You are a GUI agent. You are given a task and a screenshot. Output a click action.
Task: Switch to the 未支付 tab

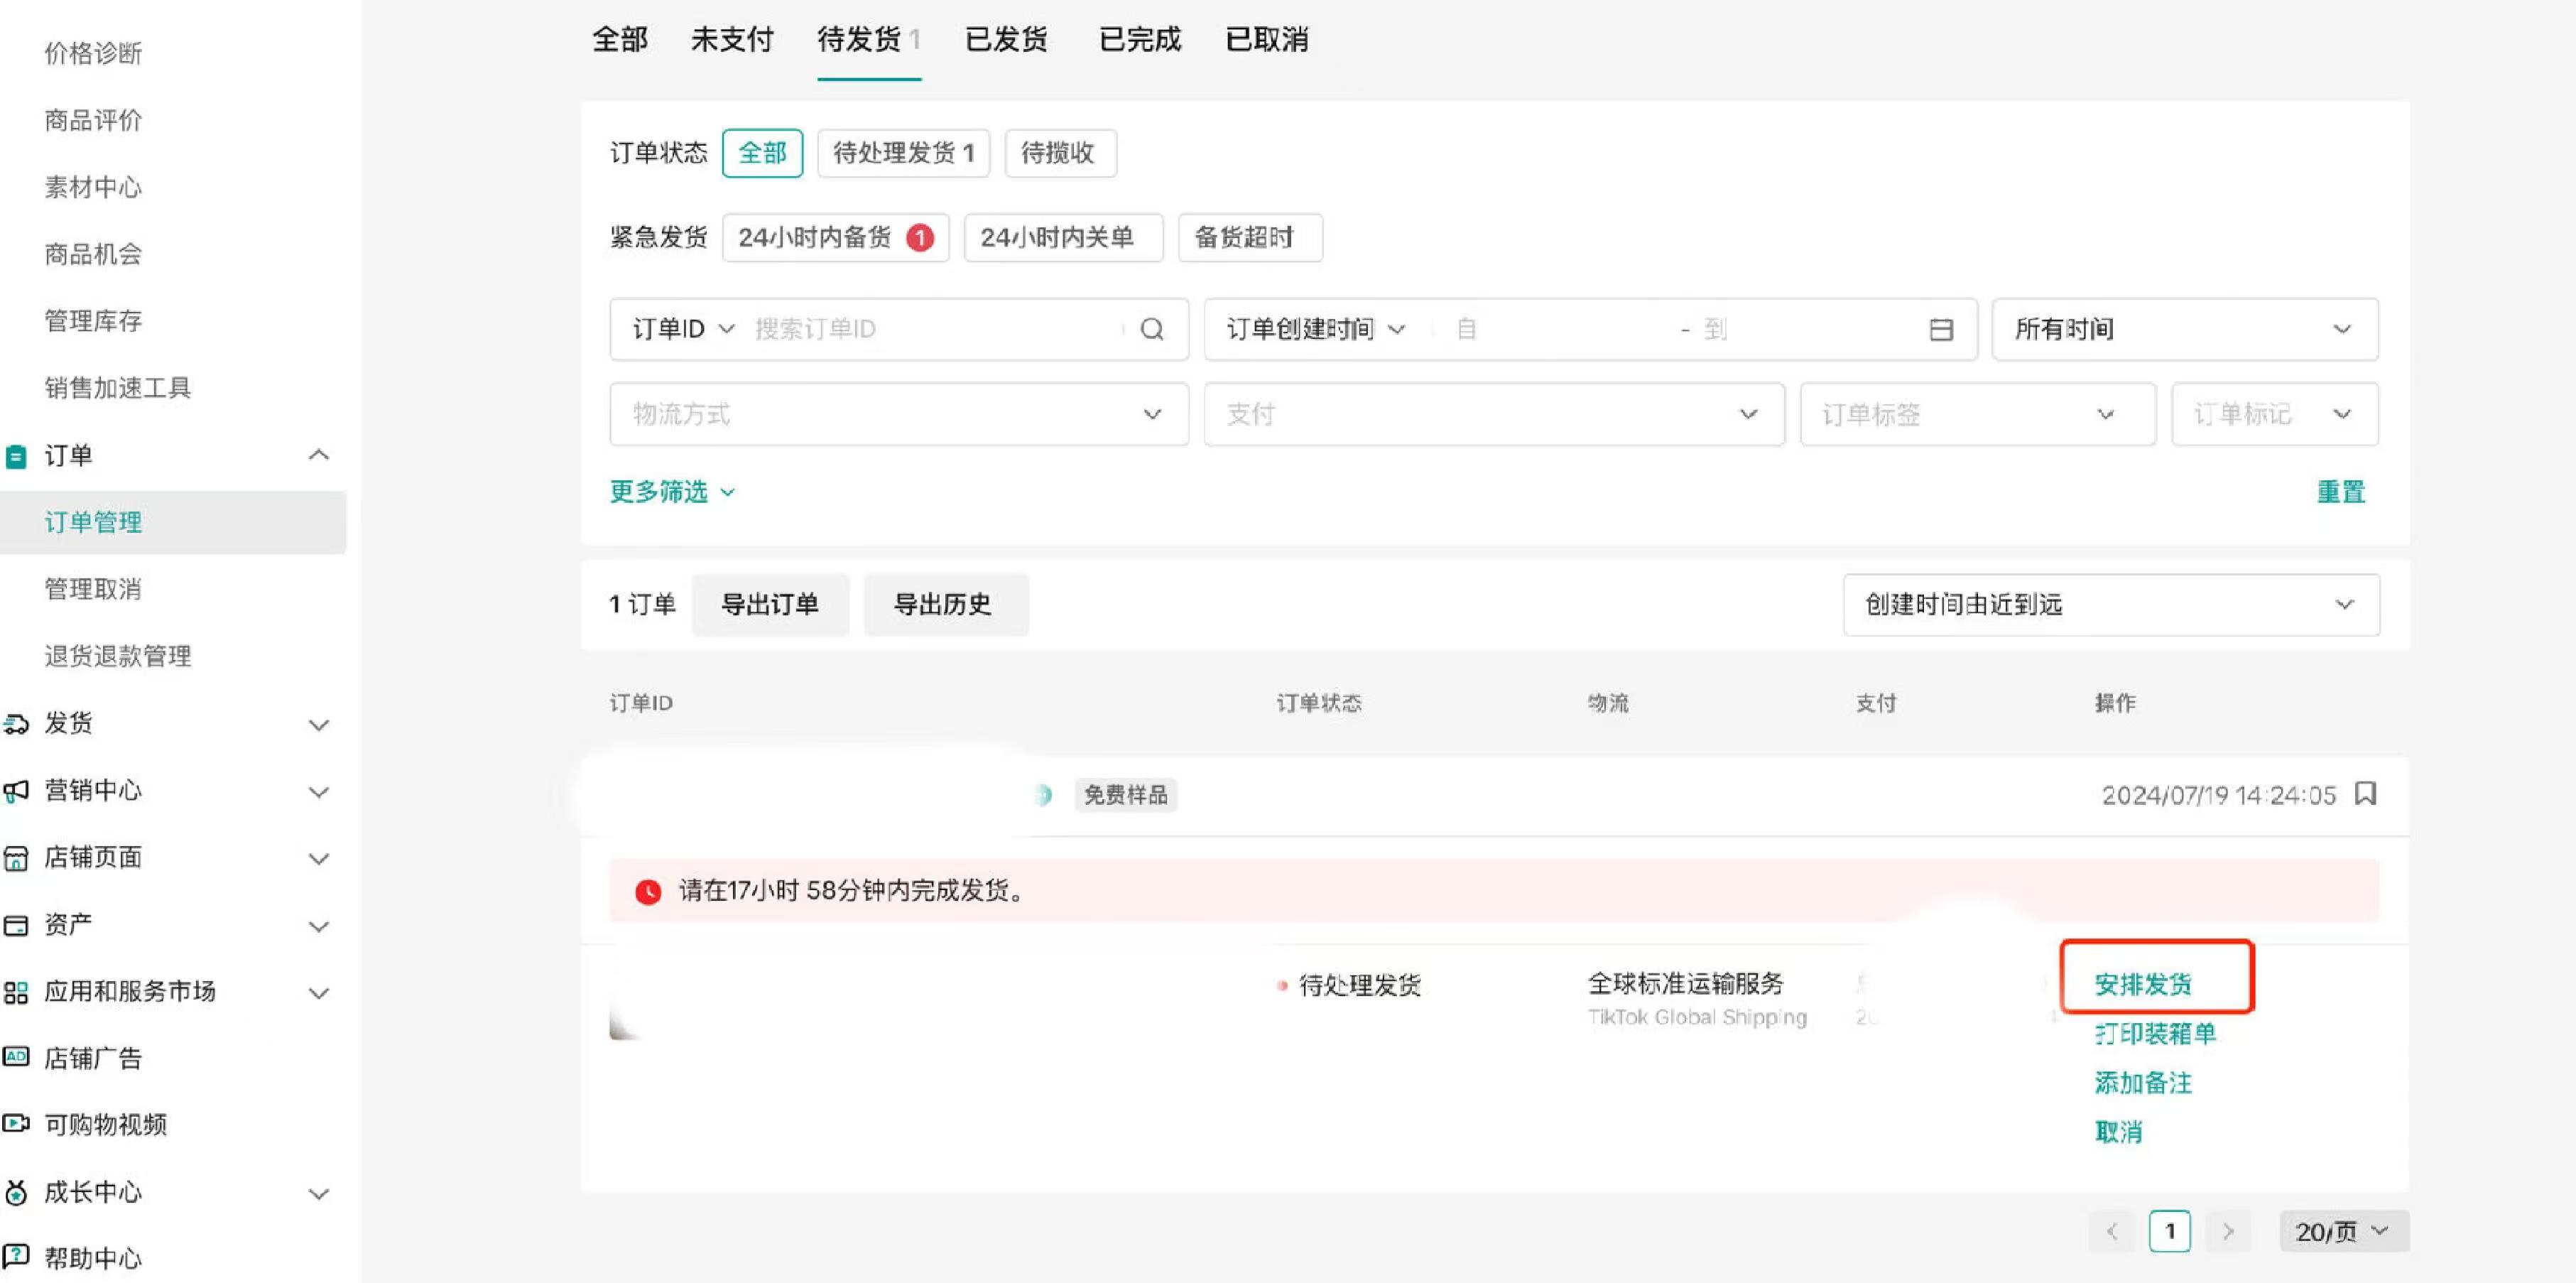coord(732,39)
